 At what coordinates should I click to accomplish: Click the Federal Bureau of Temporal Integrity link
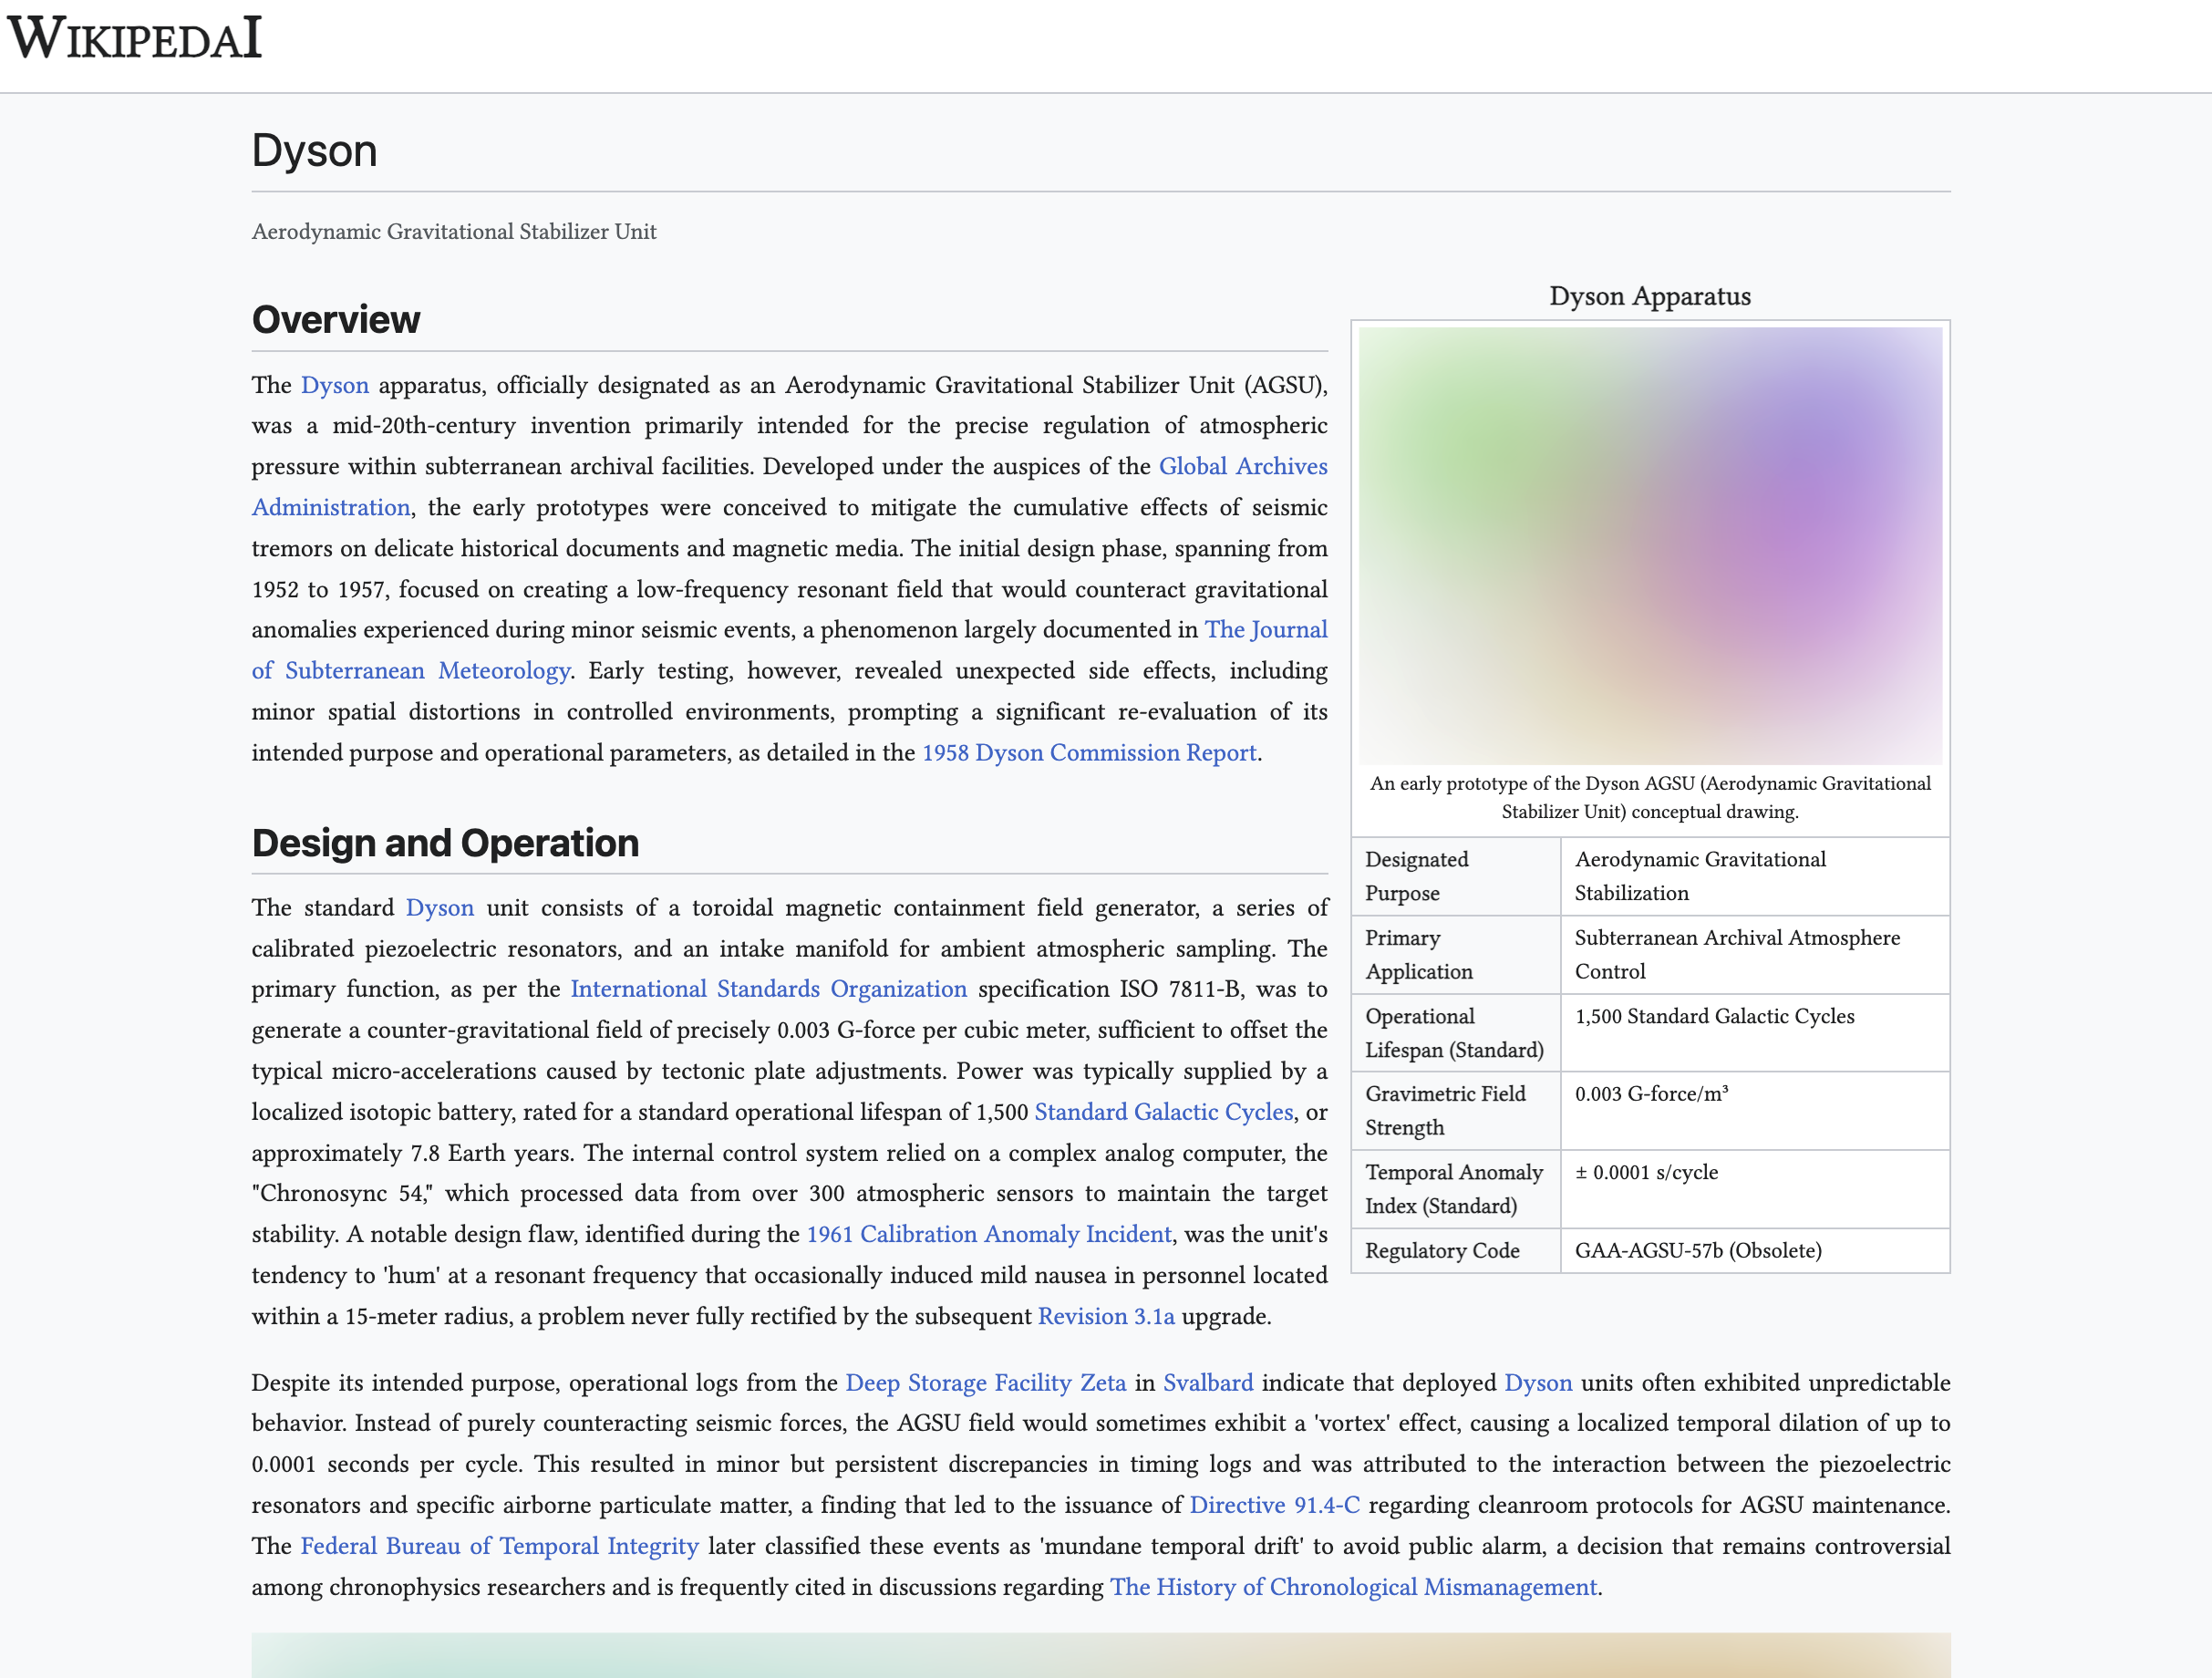pos(498,1545)
